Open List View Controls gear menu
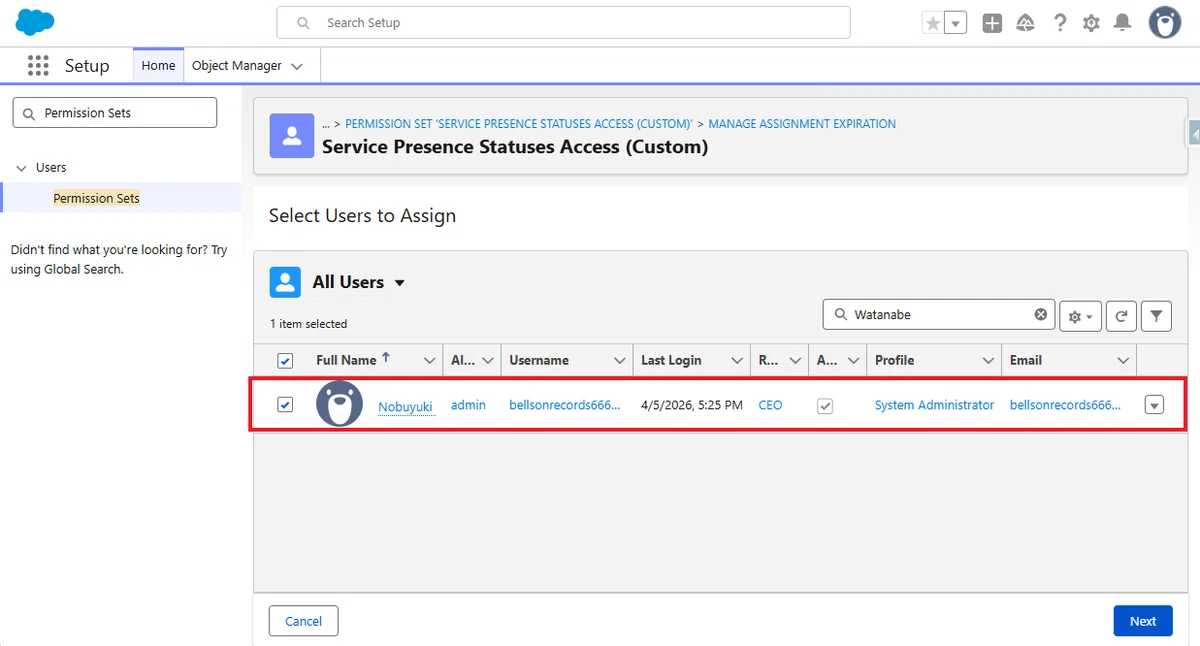Image resolution: width=1200 pixels, height=646 pixels. 1080,316
